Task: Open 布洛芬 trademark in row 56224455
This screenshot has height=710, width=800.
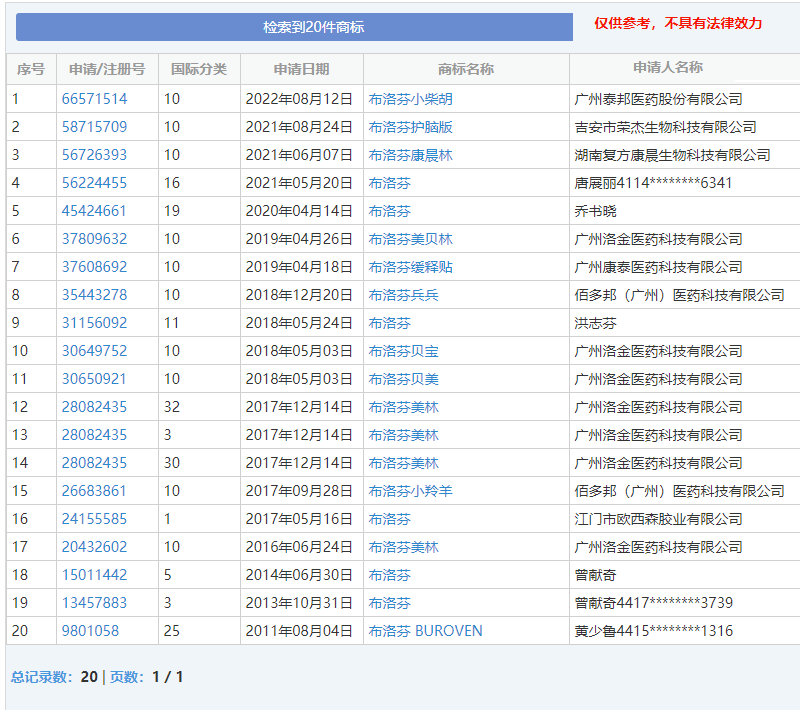Action: pos(390,183)
